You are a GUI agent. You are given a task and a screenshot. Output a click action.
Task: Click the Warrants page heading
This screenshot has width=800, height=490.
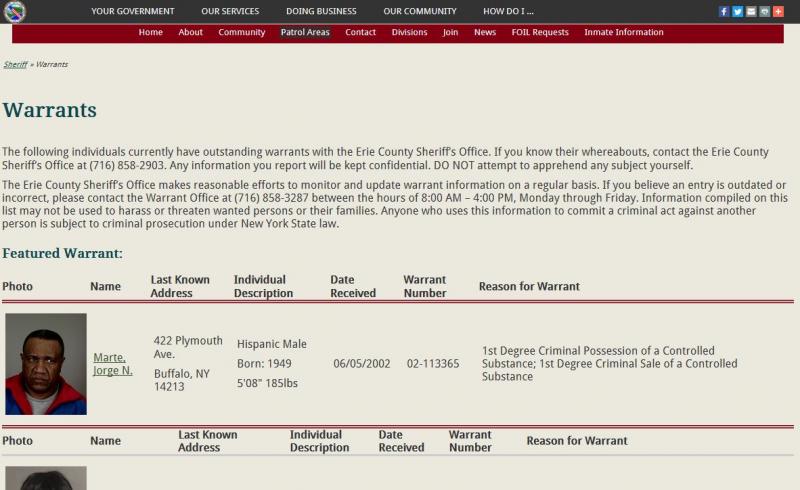tap(49, 110)
